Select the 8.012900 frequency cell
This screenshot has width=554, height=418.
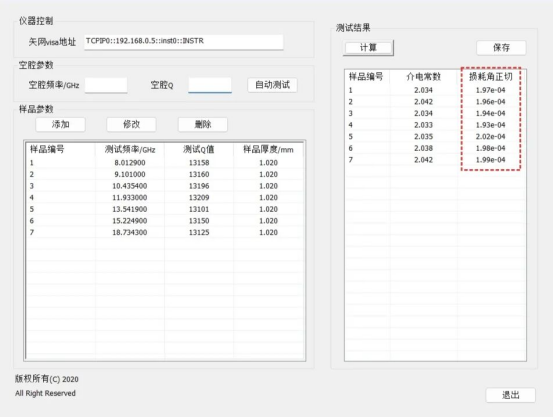tap(130, 163)
